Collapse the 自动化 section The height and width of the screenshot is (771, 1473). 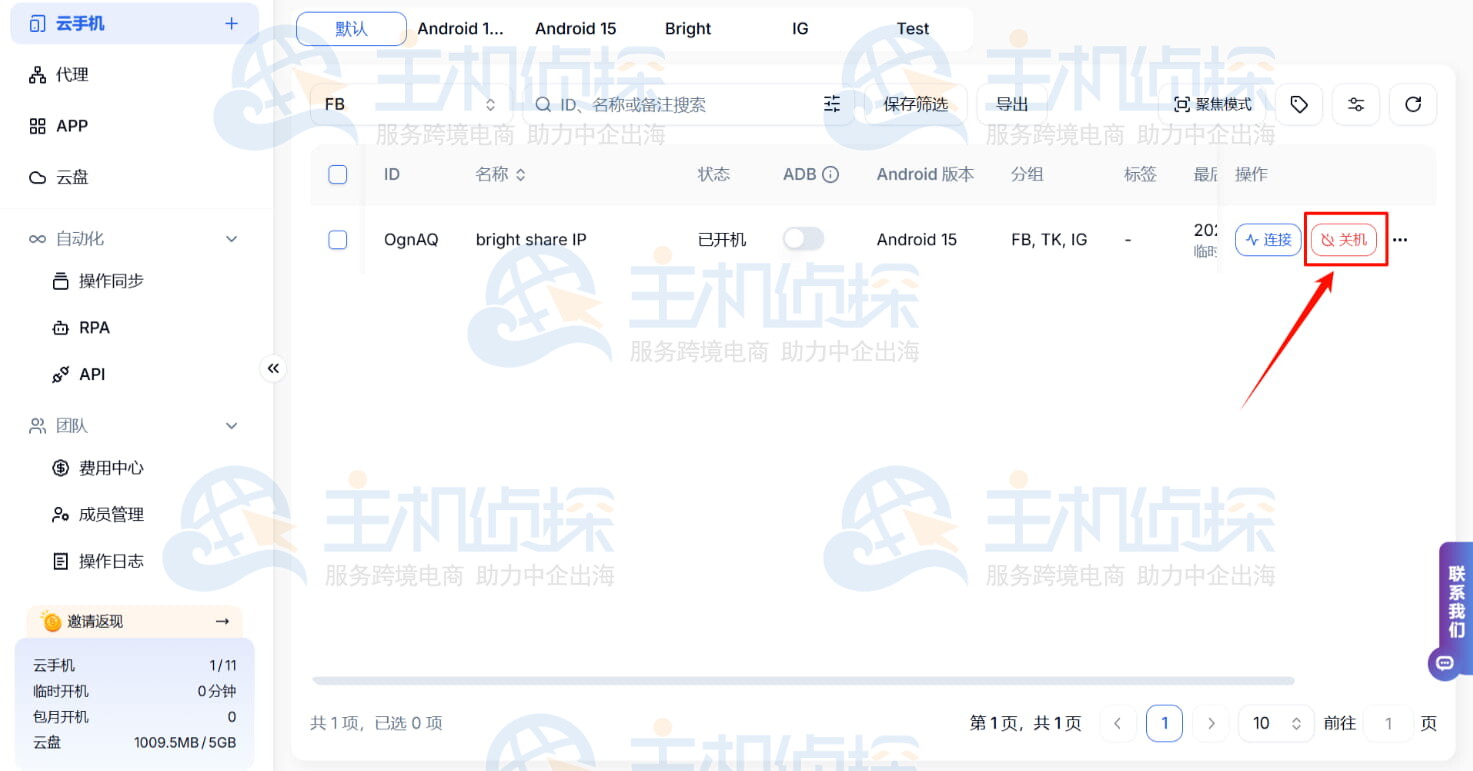(x=232, y=239)
